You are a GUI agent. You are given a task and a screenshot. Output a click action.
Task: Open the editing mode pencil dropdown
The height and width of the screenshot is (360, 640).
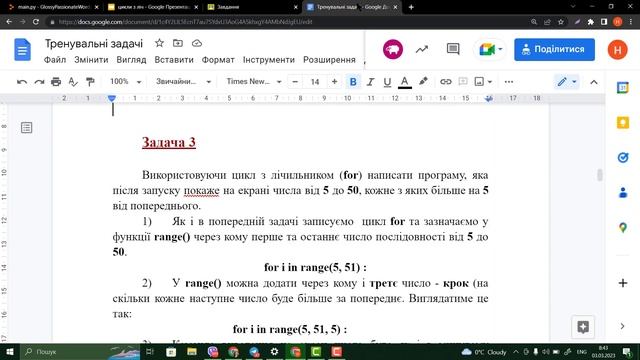567,82
